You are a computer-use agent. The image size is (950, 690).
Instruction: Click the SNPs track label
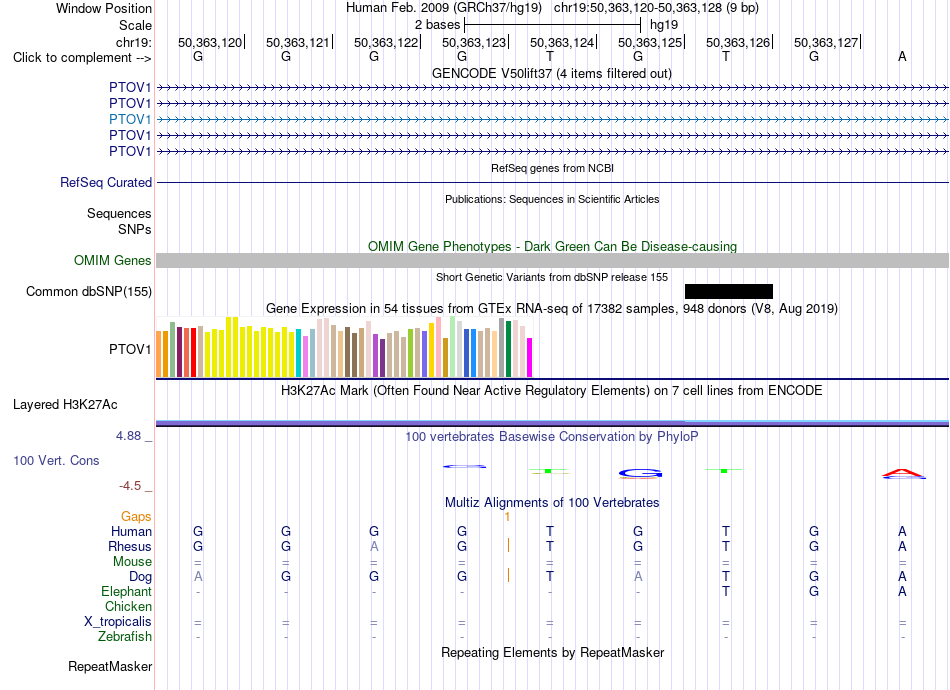(x=135, y=230)
